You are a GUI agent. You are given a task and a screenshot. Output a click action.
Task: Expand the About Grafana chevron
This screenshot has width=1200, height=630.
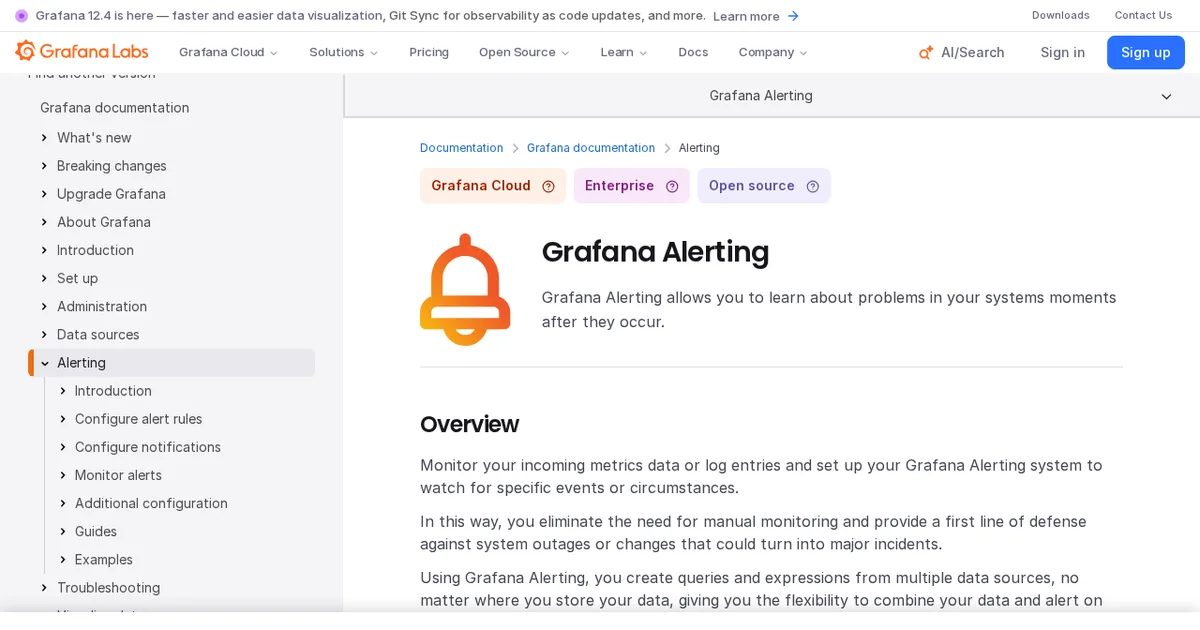pyautogui.click(x=44, y=222)
